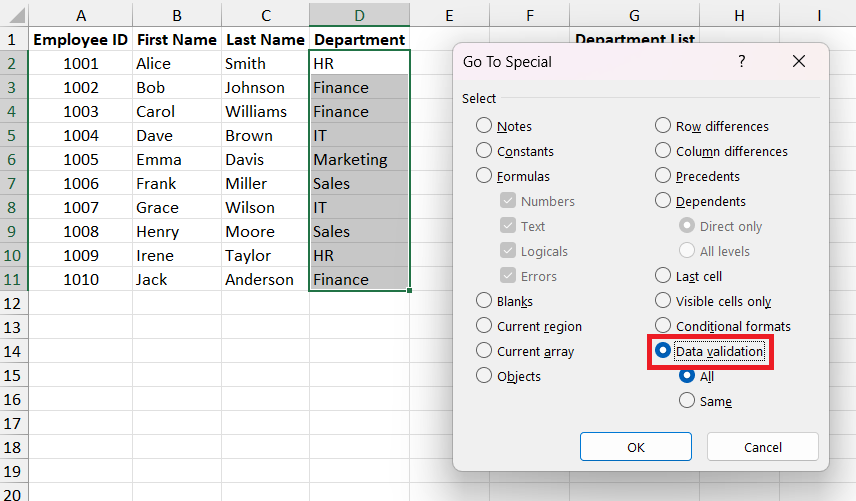
Task: Select column F header
Action: 530,15
